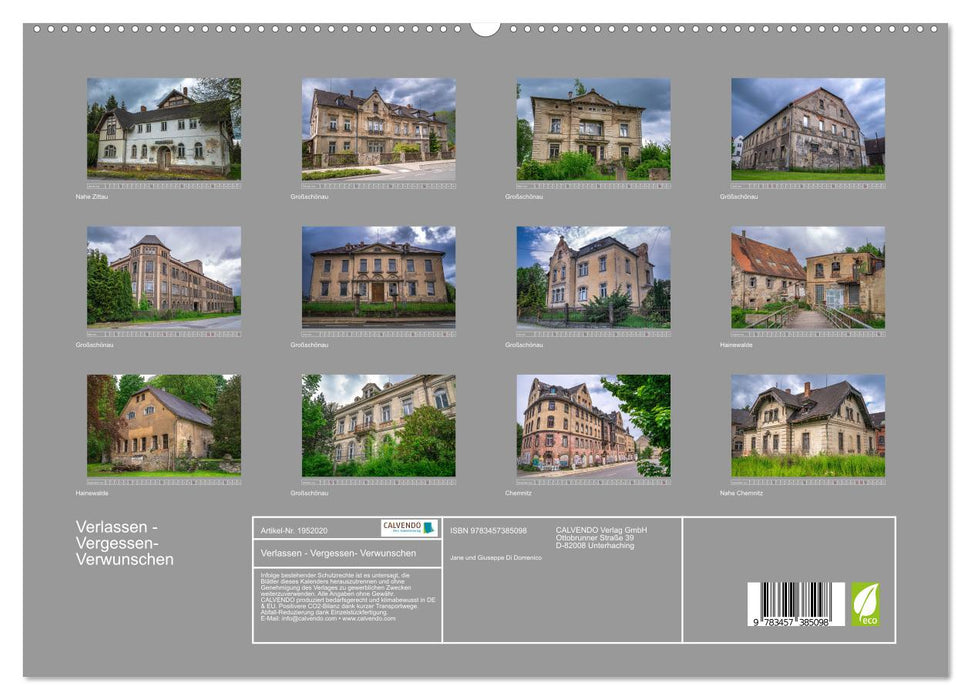Click the author name Jane und Giuseppe Di Domenico
Screen dimensions: 971x700
coord(495,558)
